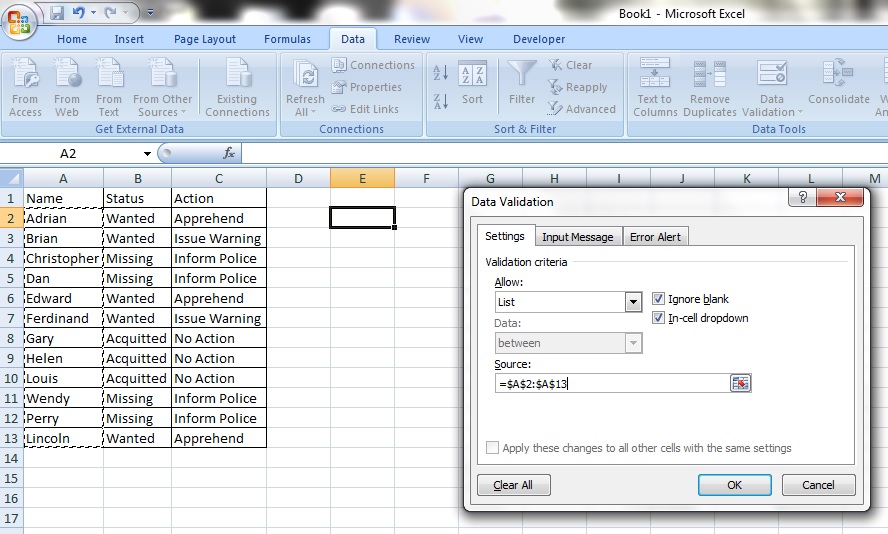Viewport: 888px width, 534px height.
Task: Open the Allow list dropdown
Action: pos(633,302)
